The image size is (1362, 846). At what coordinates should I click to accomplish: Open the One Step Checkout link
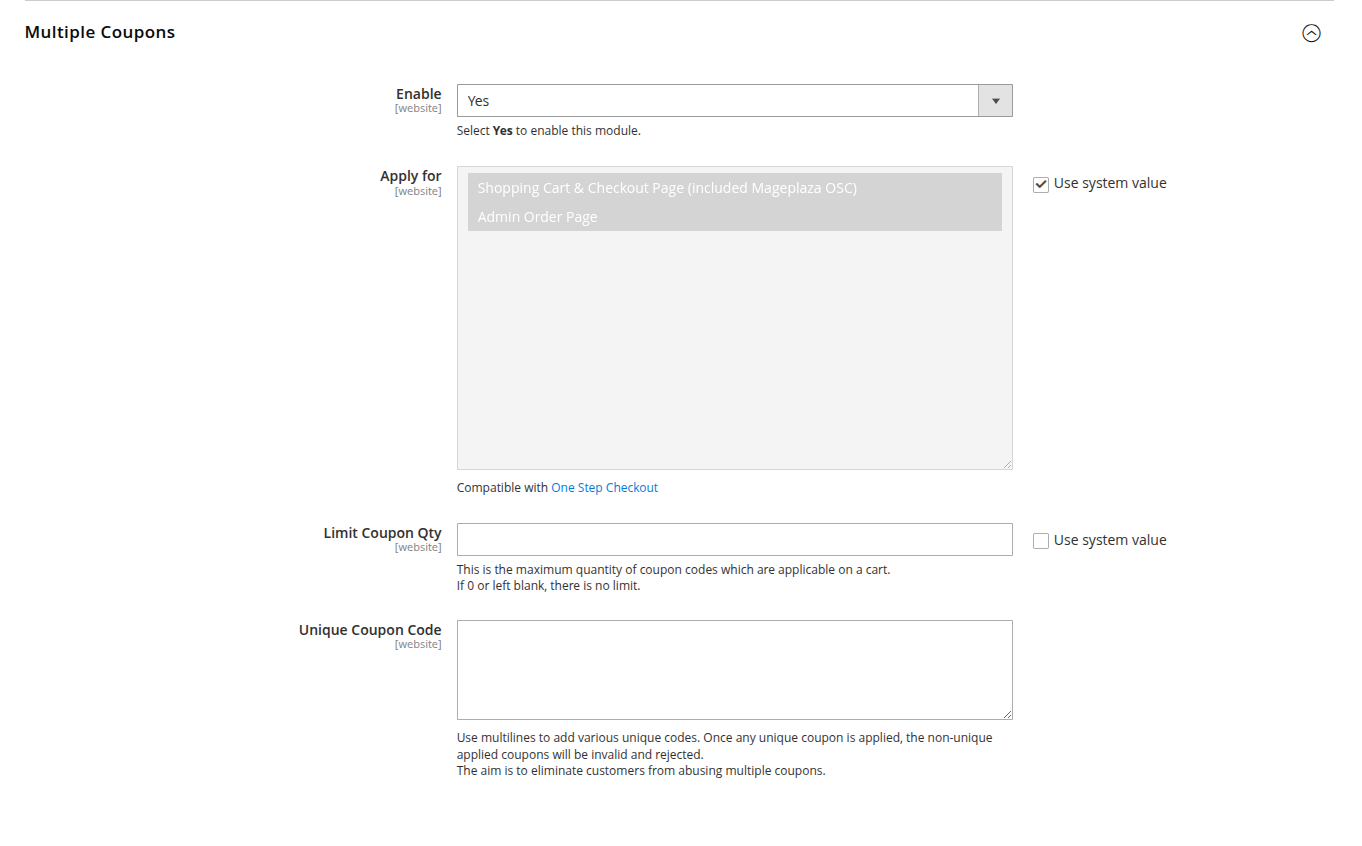tap(604, 488)
